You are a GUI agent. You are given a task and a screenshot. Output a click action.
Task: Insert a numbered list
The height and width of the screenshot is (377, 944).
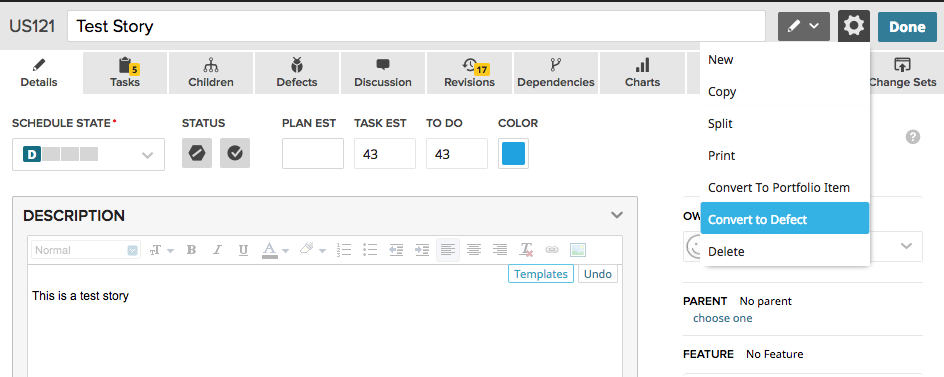344,250
